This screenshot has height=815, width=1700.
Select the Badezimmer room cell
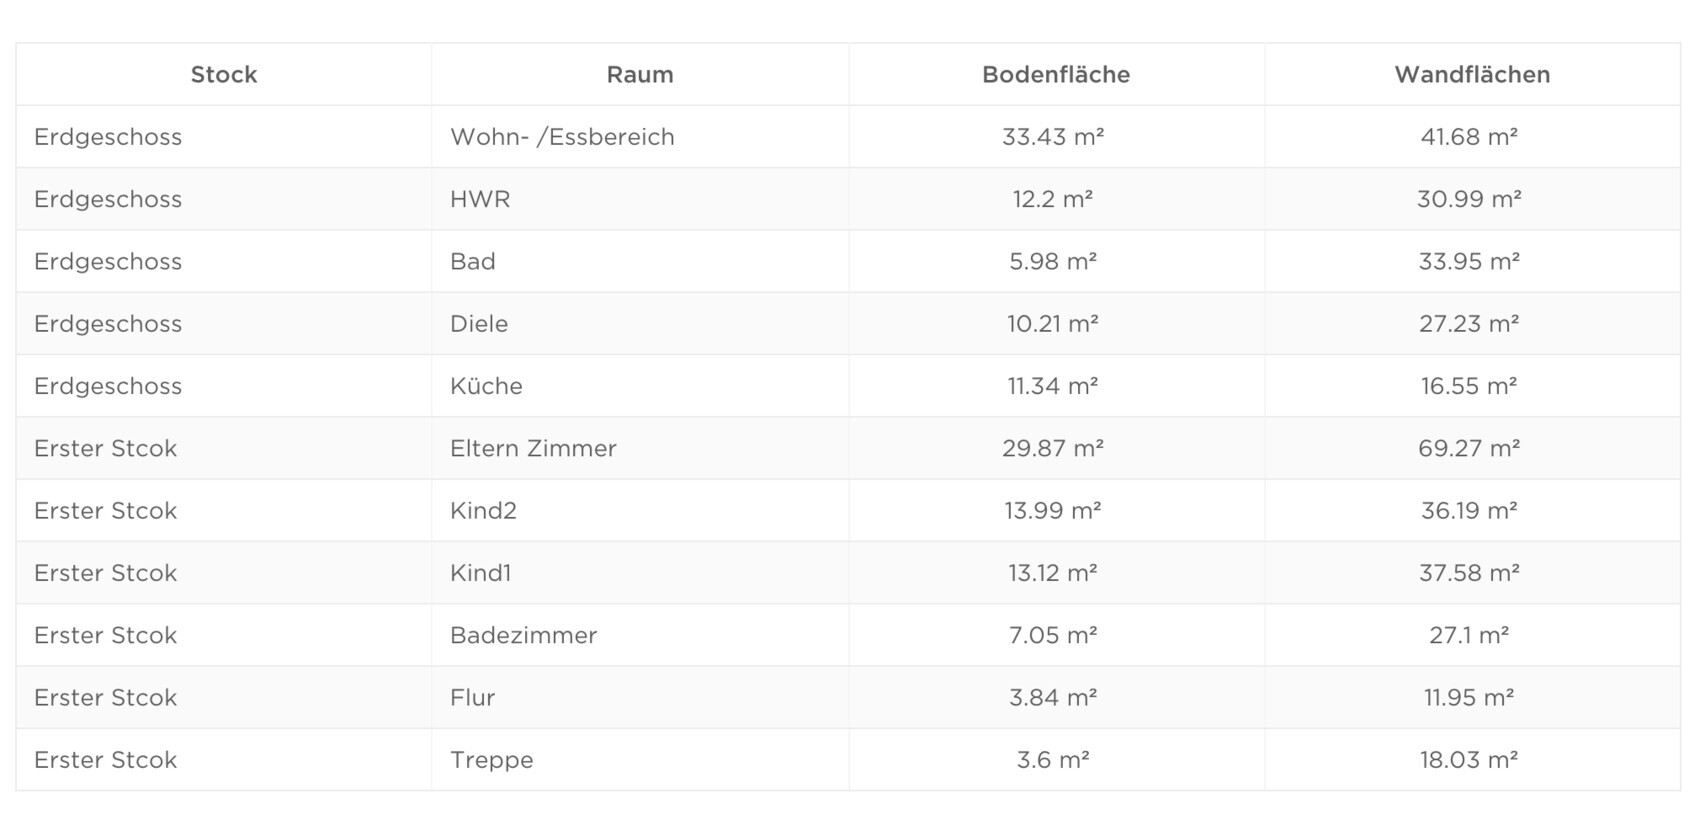pyautogui.click(x=523, y=635)
